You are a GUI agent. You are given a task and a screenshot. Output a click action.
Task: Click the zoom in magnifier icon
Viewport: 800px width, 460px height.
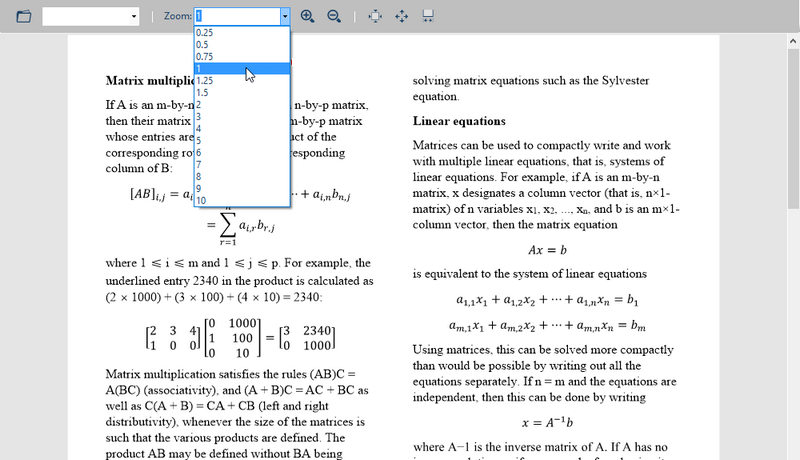pyautogui.click(x=307, y=16)
